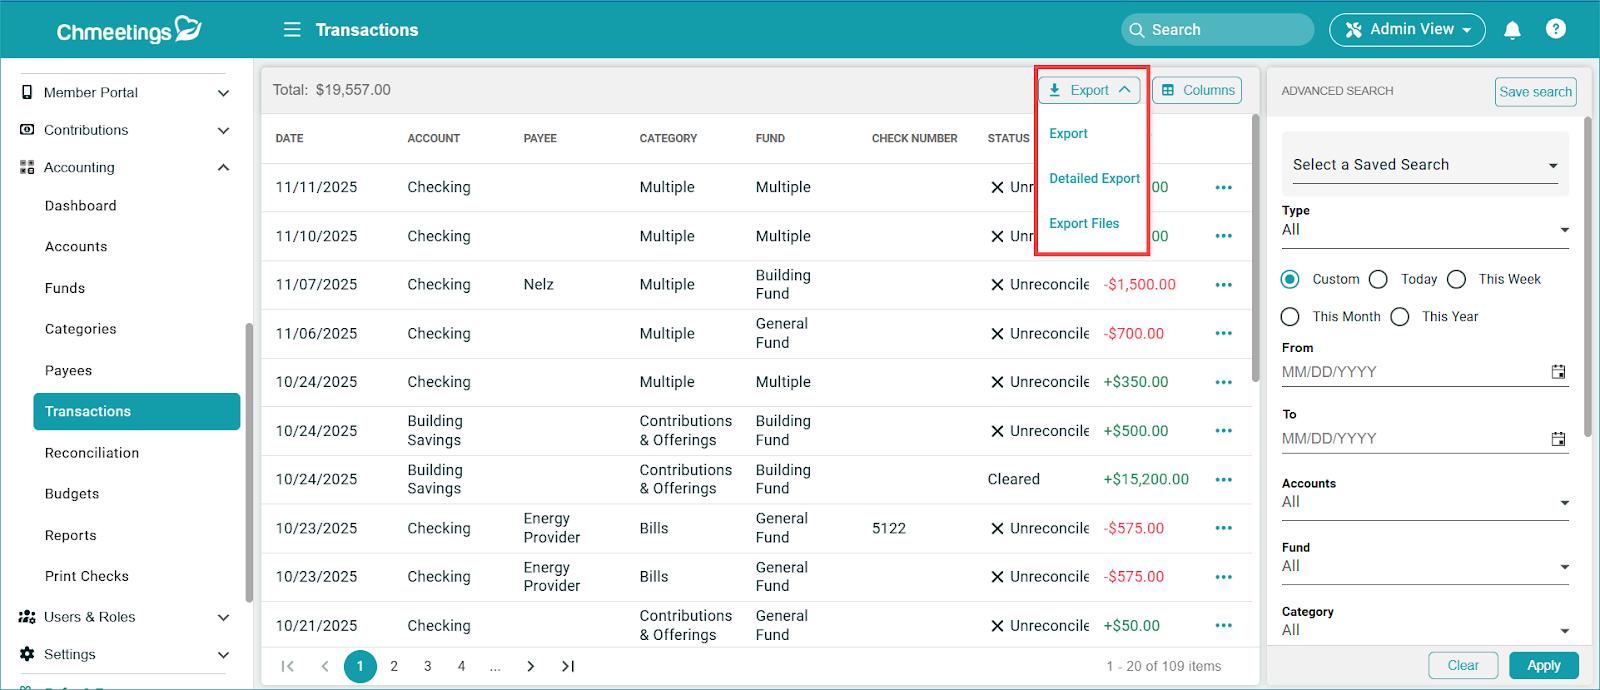Click the notification bell icon
The image size is (1600, 690).
[1512, 30]
